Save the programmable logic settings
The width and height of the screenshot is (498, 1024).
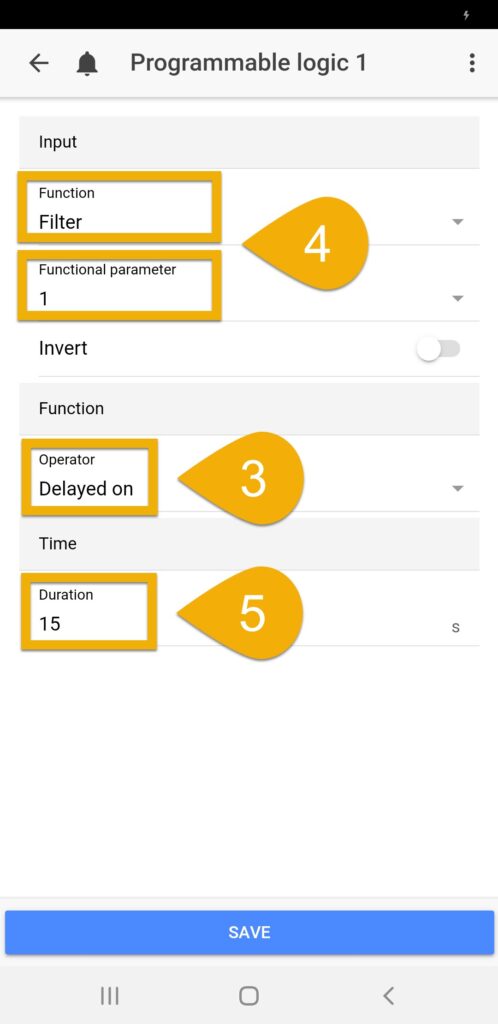point(249,933)
